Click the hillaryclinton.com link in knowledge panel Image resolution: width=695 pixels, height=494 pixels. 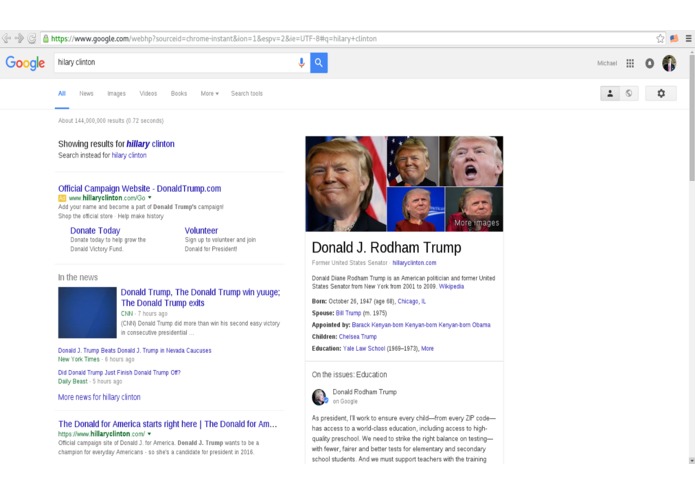click(x=414, y=263)
